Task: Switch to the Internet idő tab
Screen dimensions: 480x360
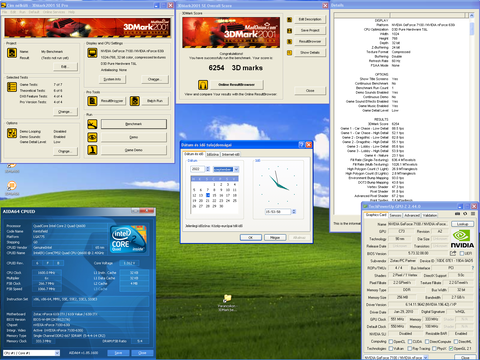Action: click(x=230, y=155)
